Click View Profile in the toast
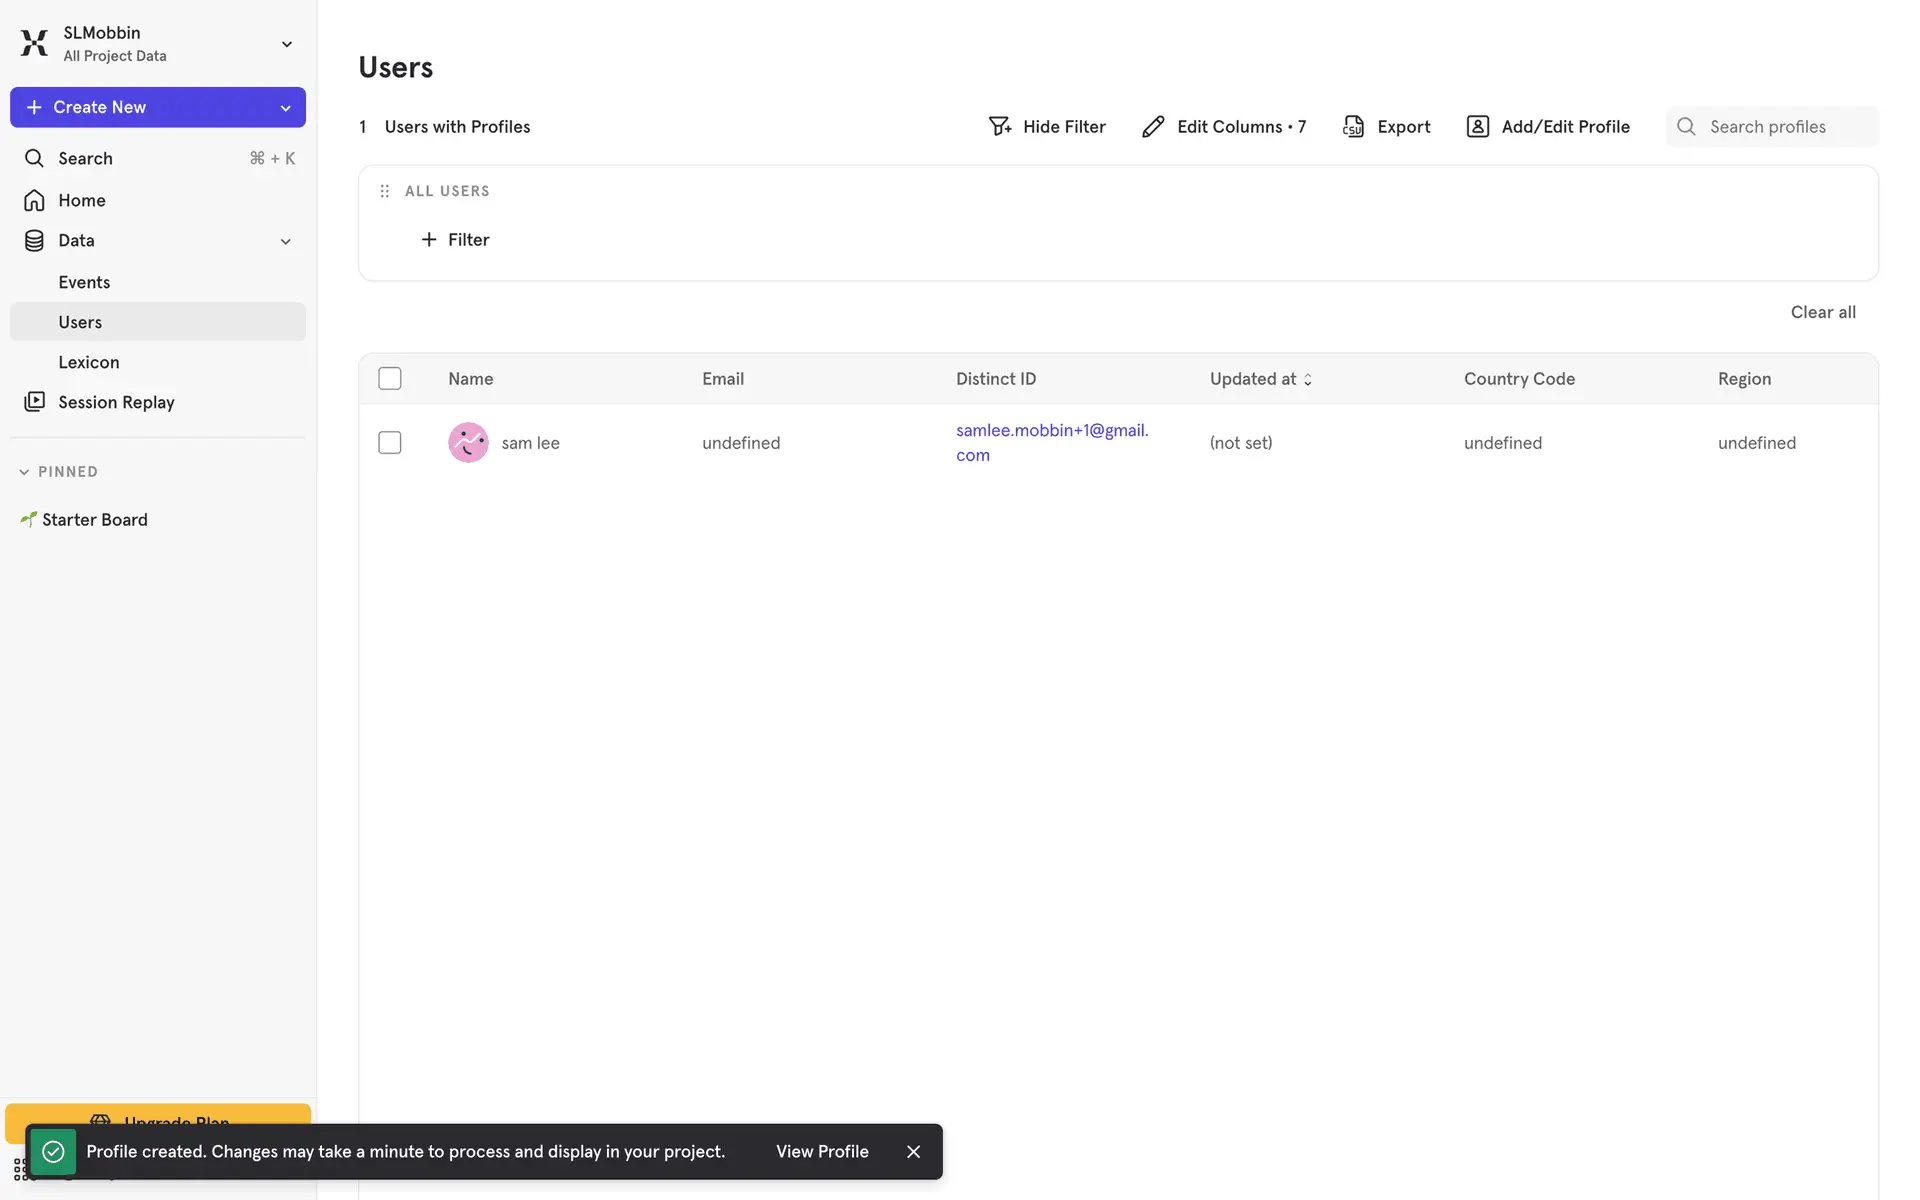This screenshot has width=1920, height=1200. pyautogui.click(x=822, y=1151)
